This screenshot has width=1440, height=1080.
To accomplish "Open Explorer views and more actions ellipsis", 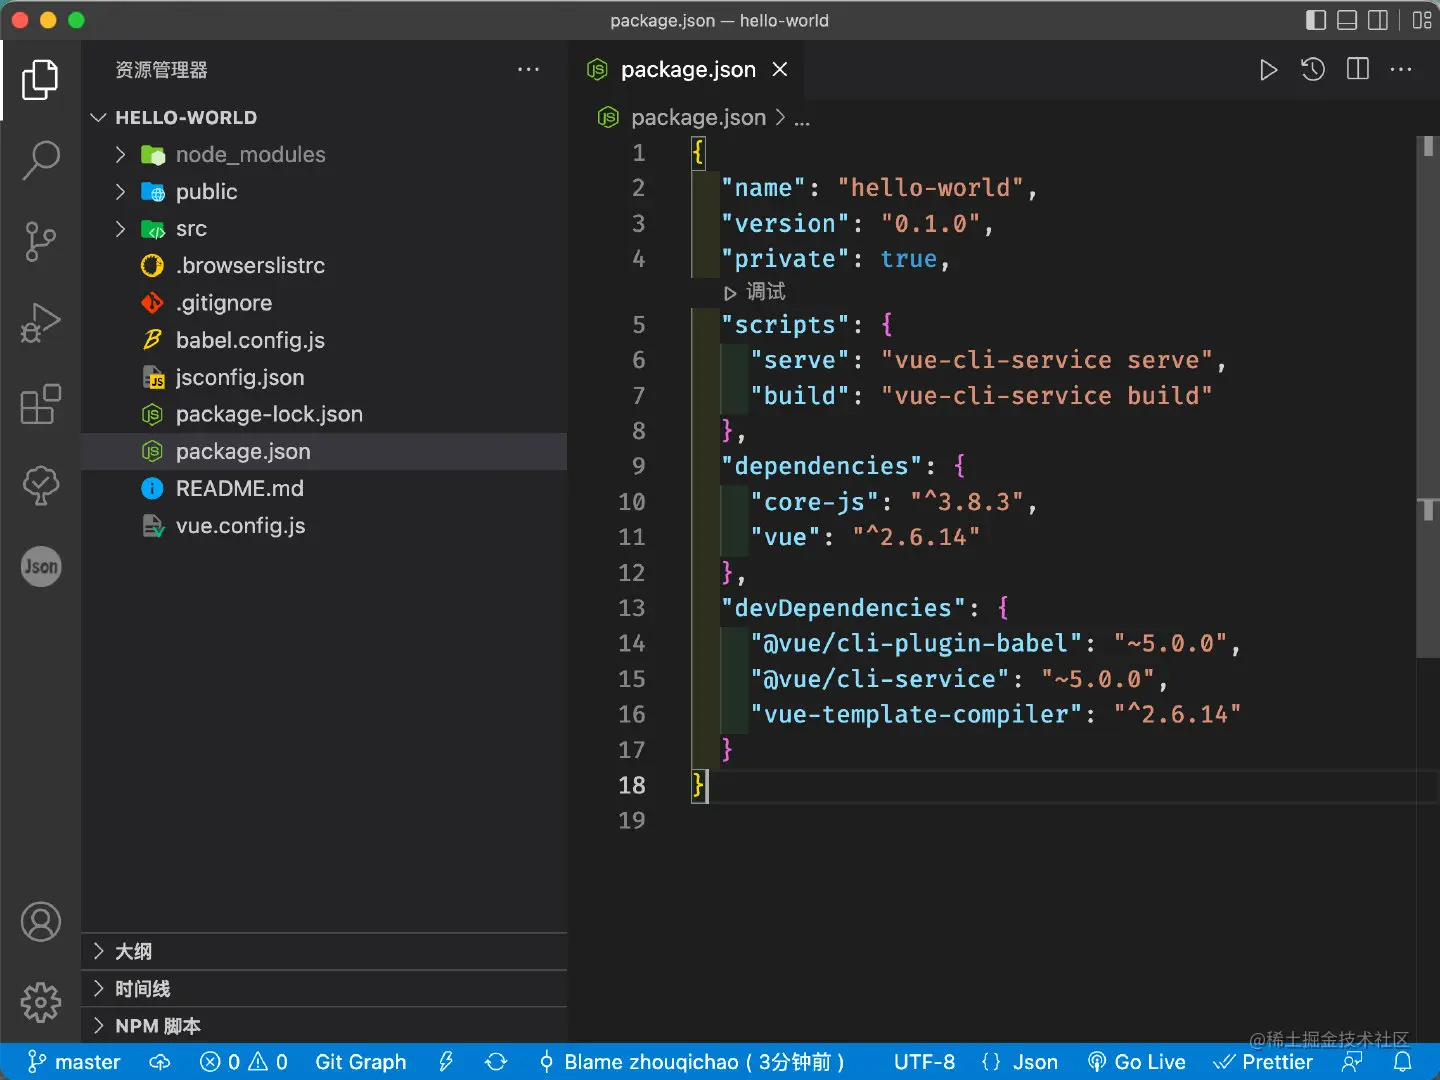I will 528,69.
